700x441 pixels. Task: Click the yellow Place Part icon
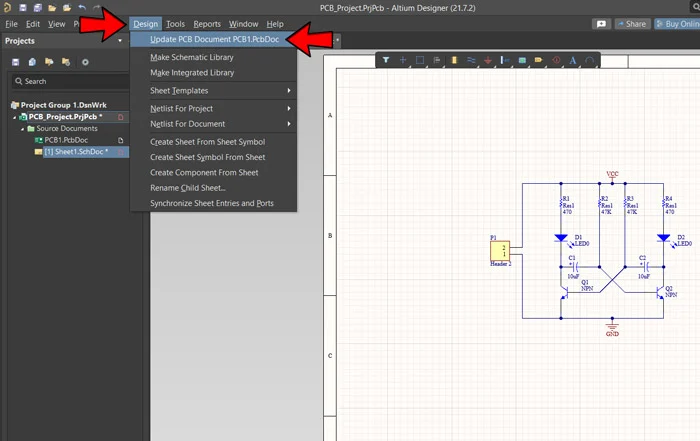coord(454,60)
